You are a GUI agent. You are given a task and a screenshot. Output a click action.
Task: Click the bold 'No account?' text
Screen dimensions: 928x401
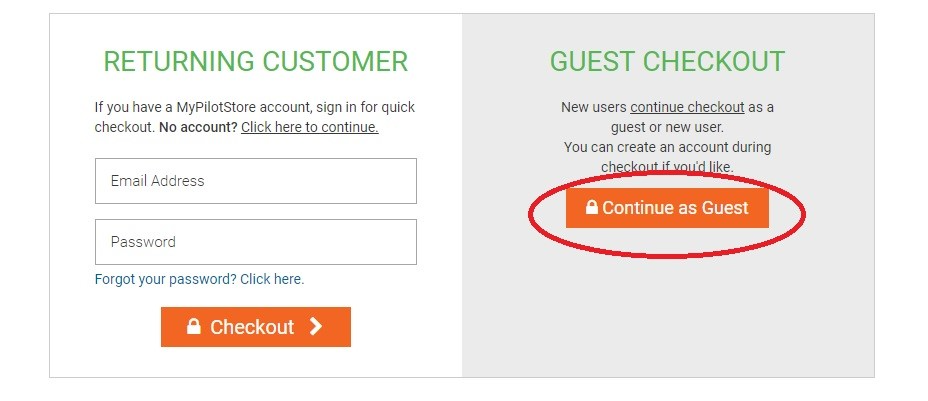click(x=198, y=127)
